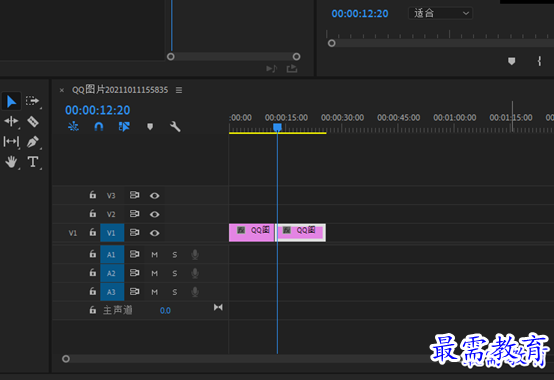This screenshot has height=380, width=554.
Task: Select the second QQ图 clip on V1
Action: coord(301,233)
